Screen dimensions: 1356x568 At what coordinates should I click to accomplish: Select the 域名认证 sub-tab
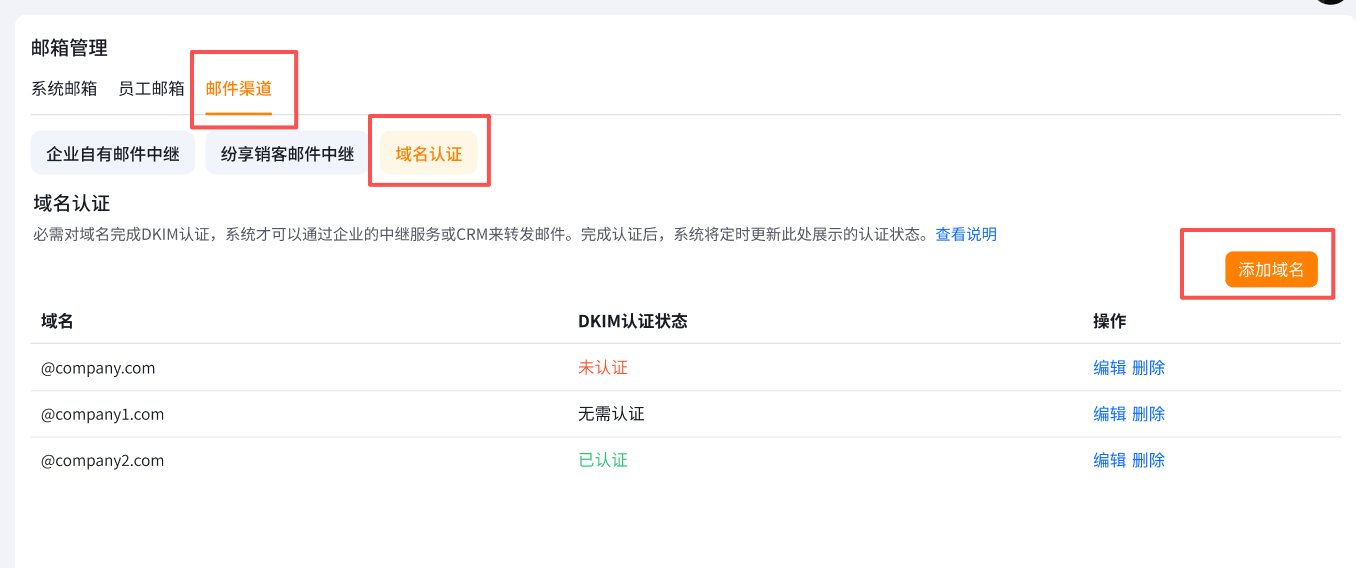[429, 154]
